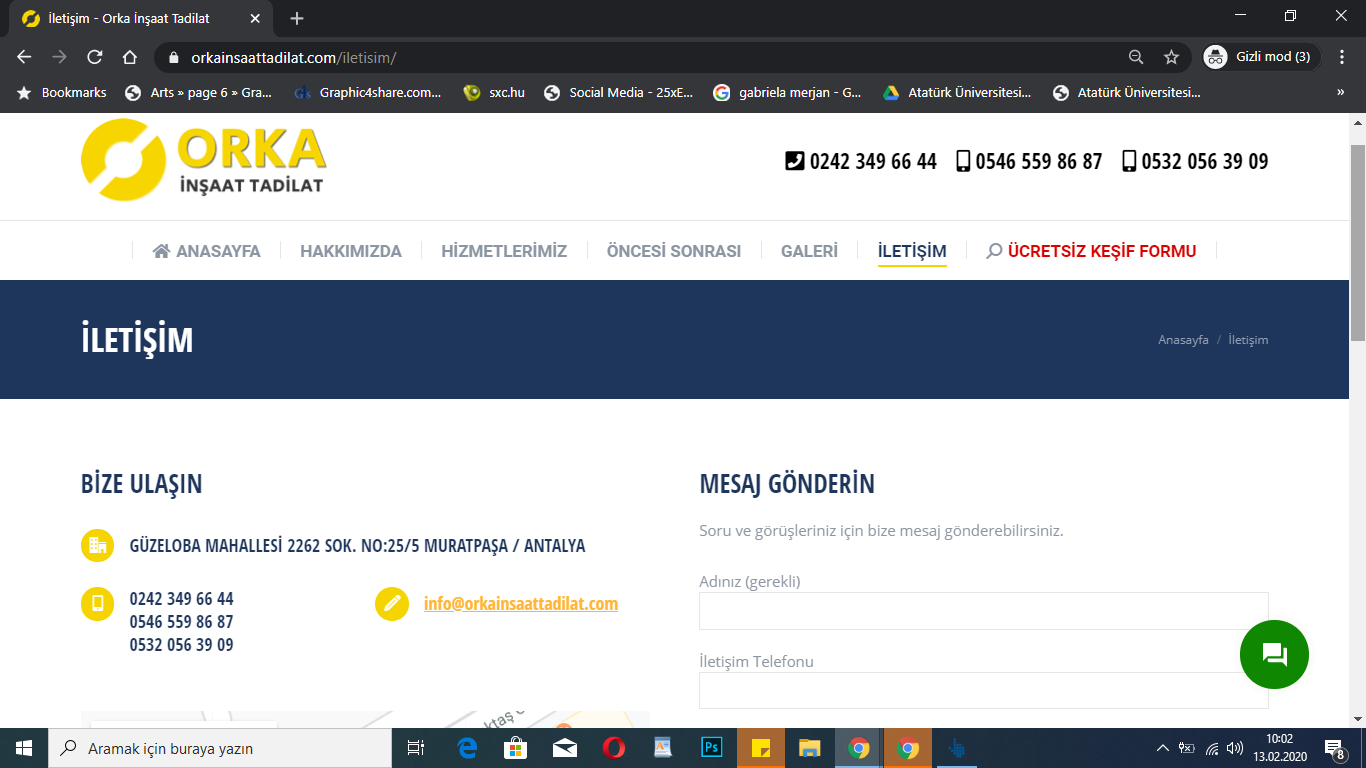Open the GALERİ menu item

[x=809, y=251]
